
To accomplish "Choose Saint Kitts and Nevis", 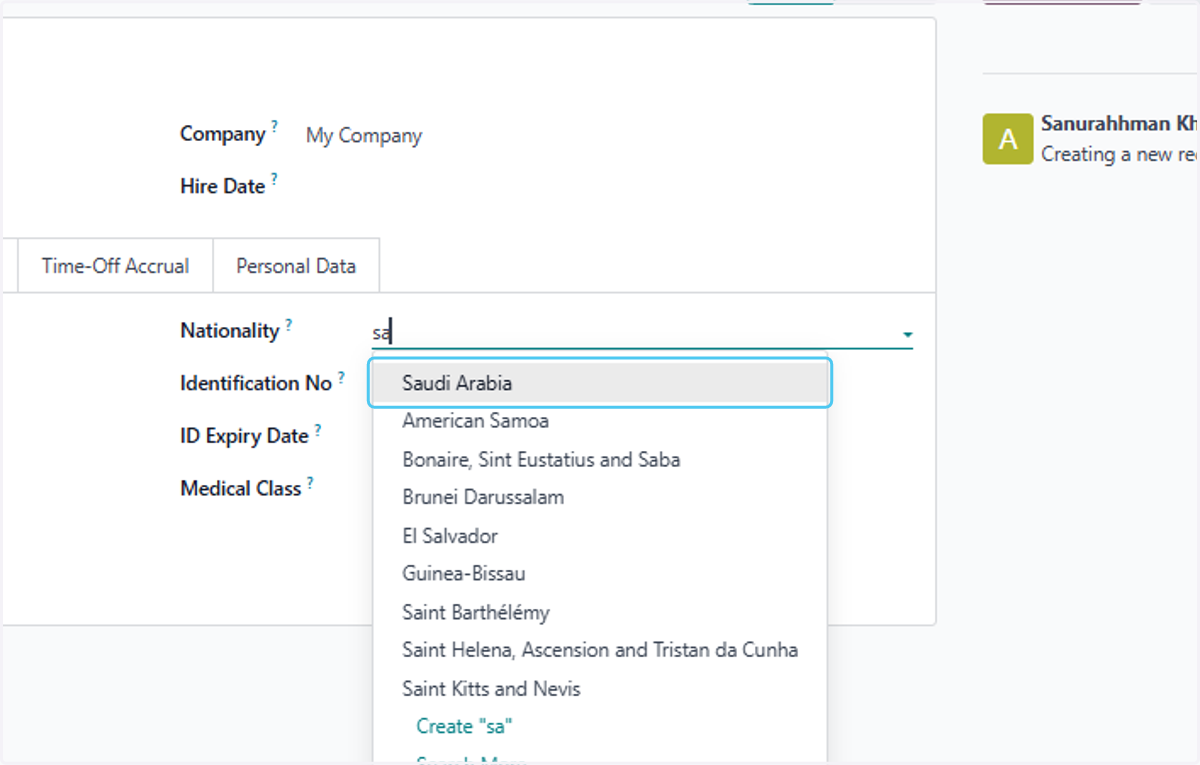I will coord(600,689).
